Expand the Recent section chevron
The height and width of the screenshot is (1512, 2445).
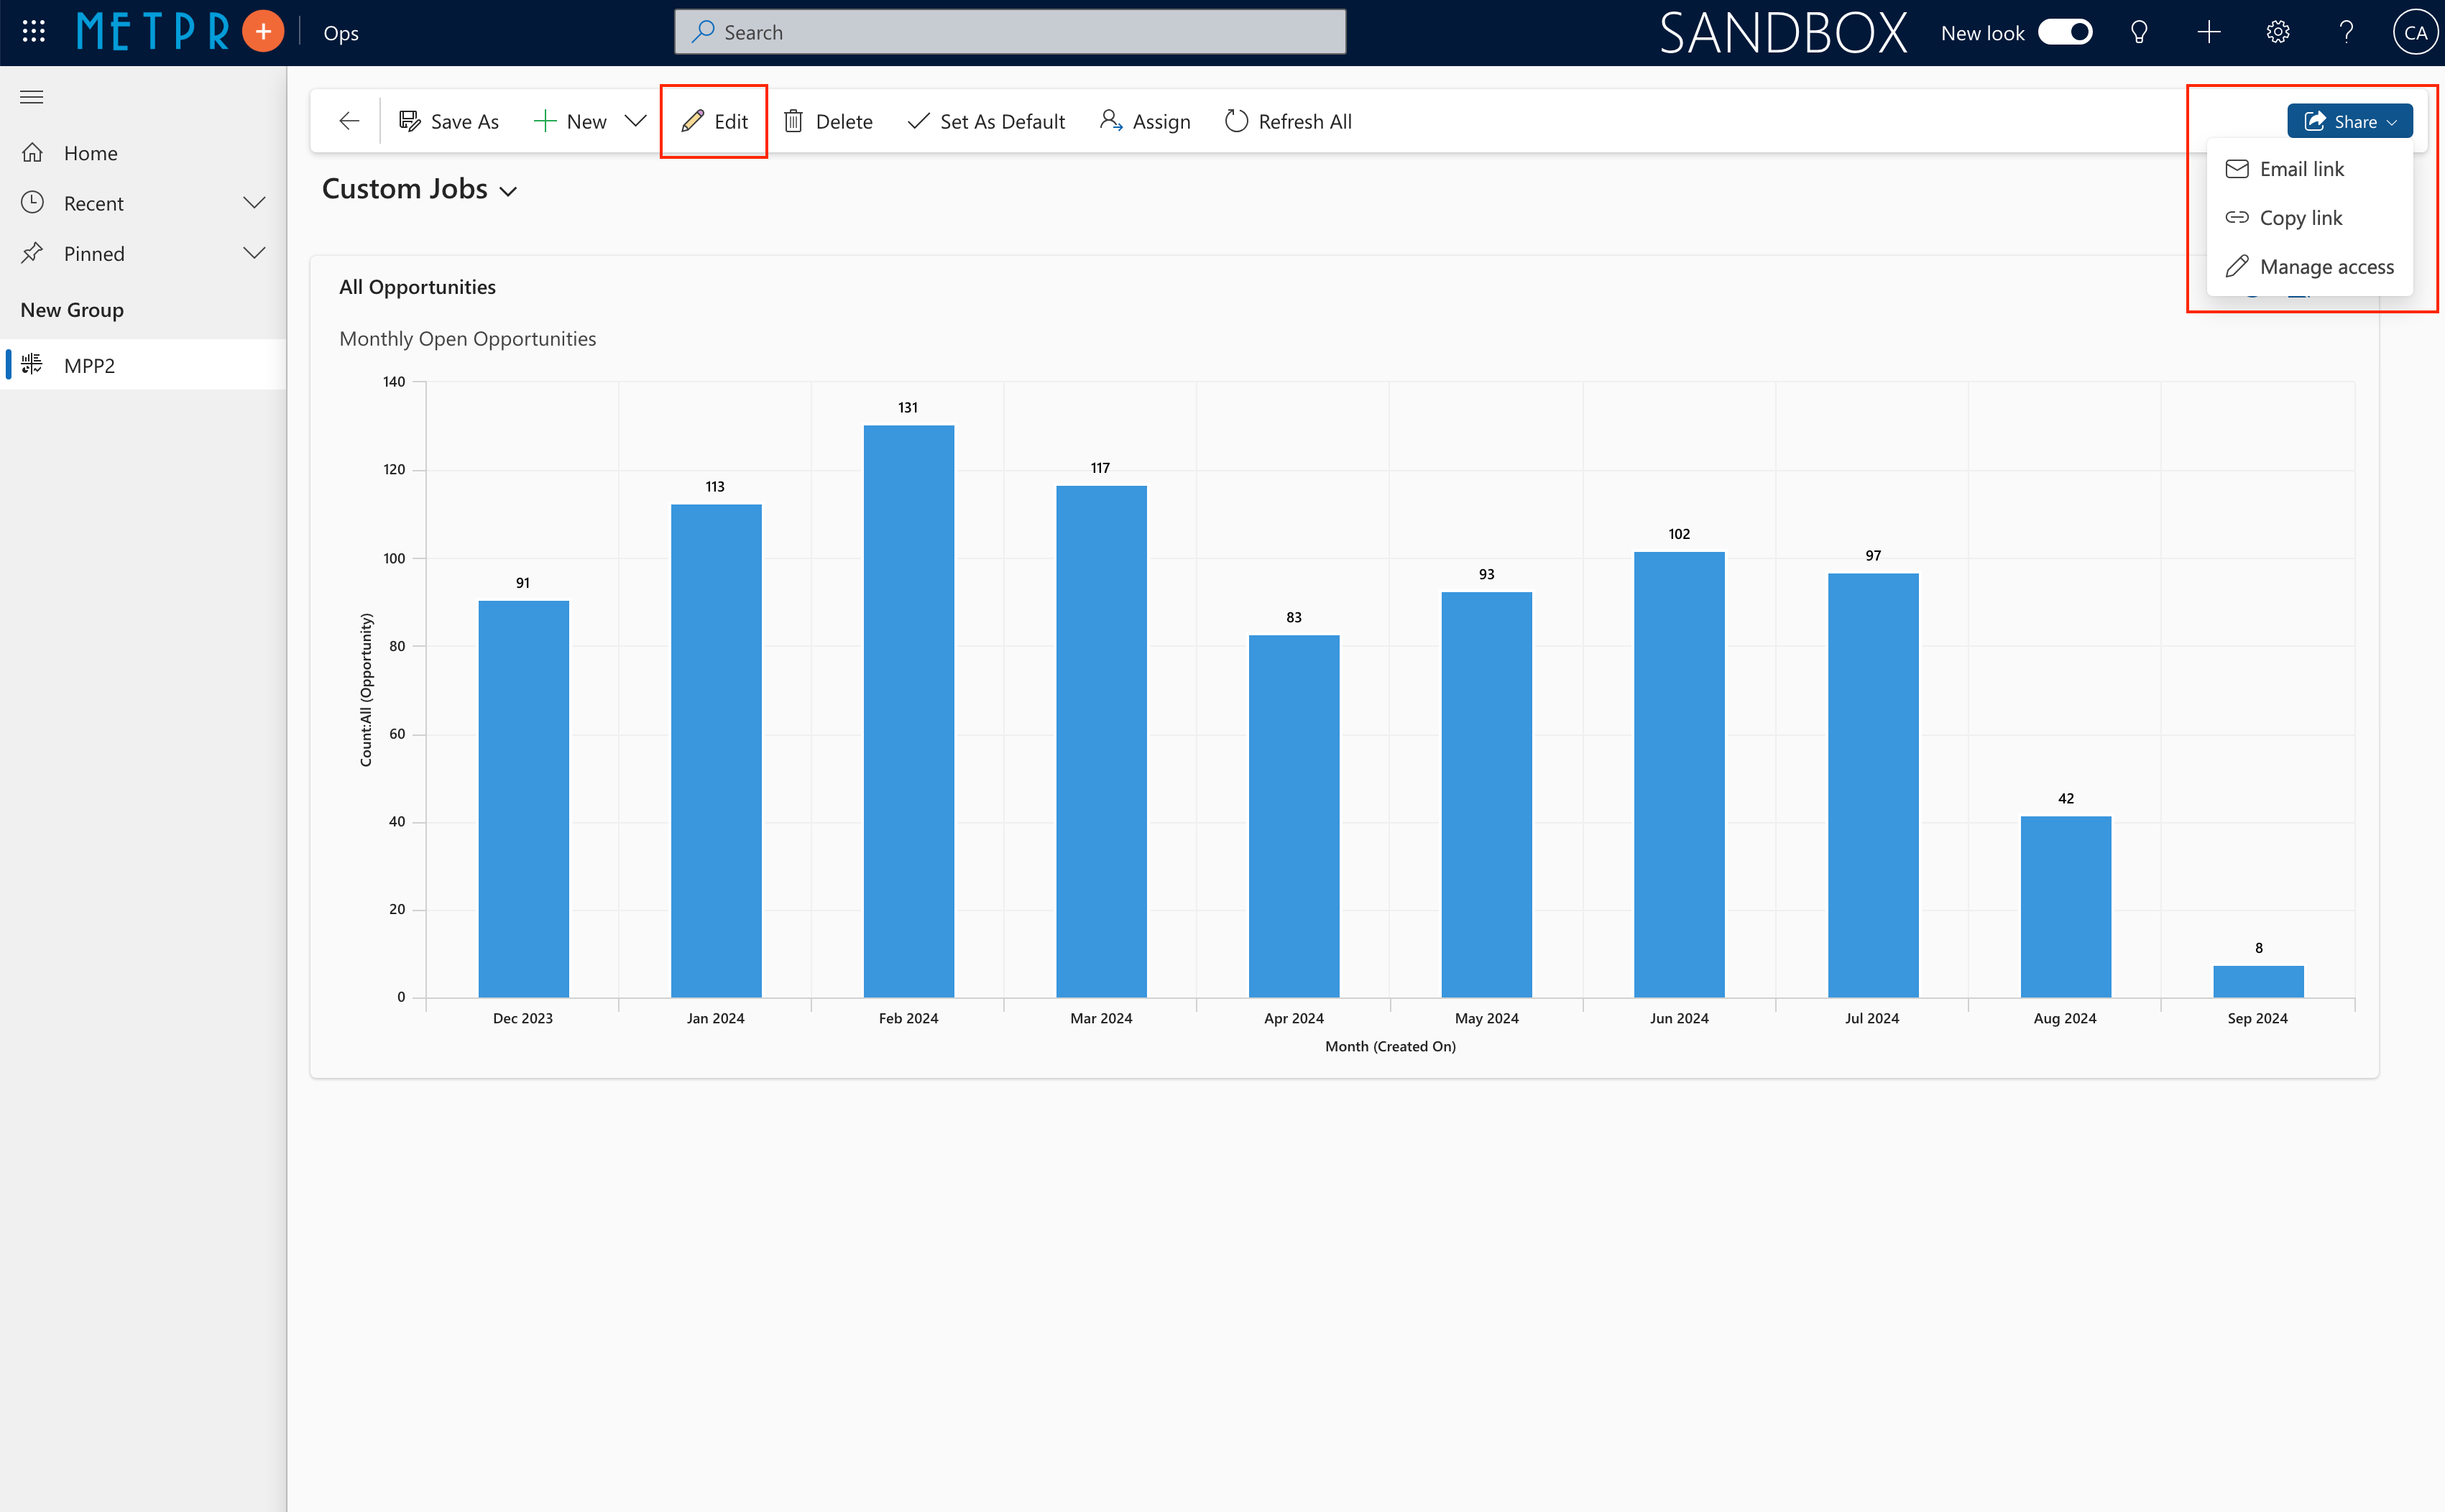click(254, 203)
